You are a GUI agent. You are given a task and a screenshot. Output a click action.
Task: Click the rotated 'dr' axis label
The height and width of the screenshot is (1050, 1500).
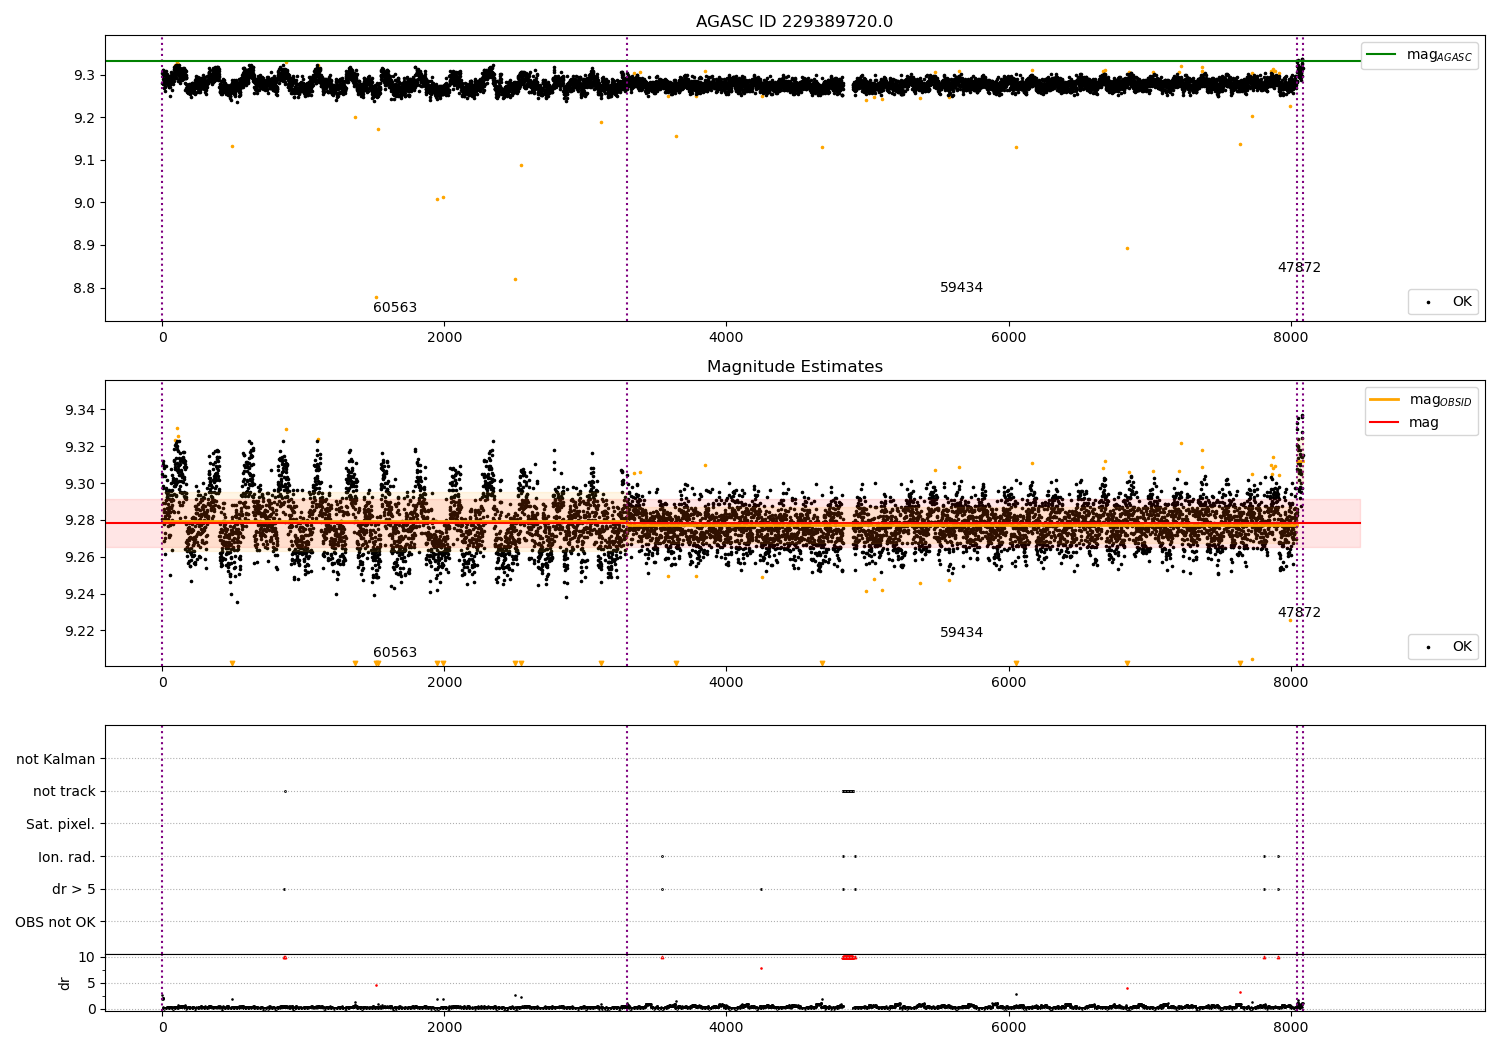(x=64, y=983)
